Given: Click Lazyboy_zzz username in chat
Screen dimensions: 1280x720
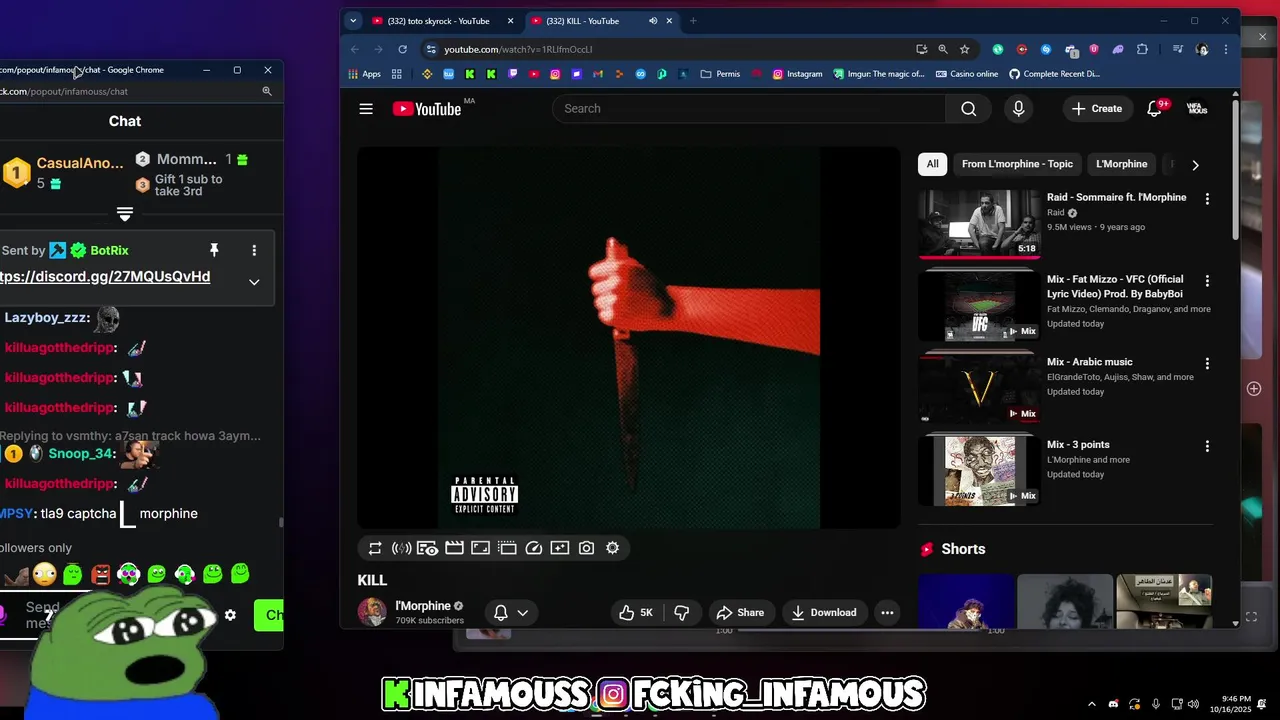Looking at the screenshot, I should (x=46, y=318).
